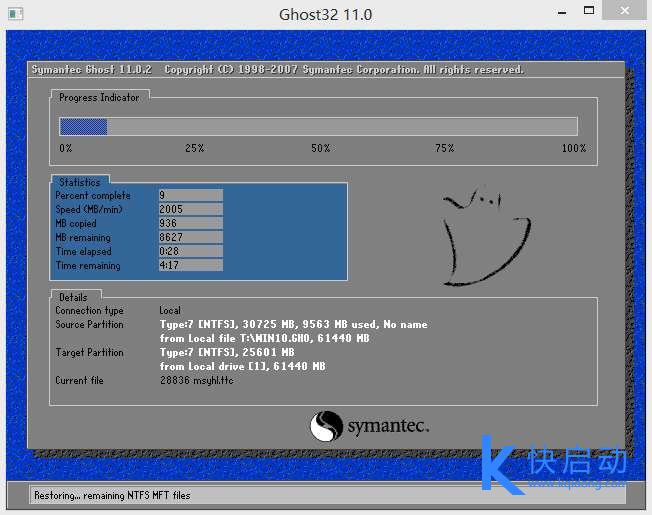Screen dimensions: 652x515
Task: Click the Percent complete value field
Action: 190,196
